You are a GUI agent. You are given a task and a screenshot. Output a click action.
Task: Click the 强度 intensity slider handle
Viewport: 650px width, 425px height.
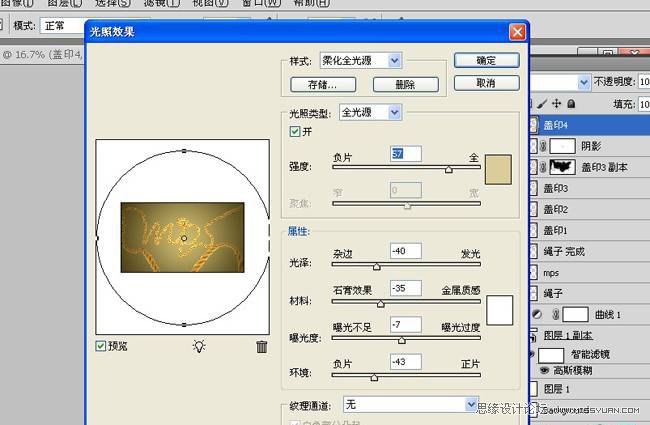tap(449, 169)
